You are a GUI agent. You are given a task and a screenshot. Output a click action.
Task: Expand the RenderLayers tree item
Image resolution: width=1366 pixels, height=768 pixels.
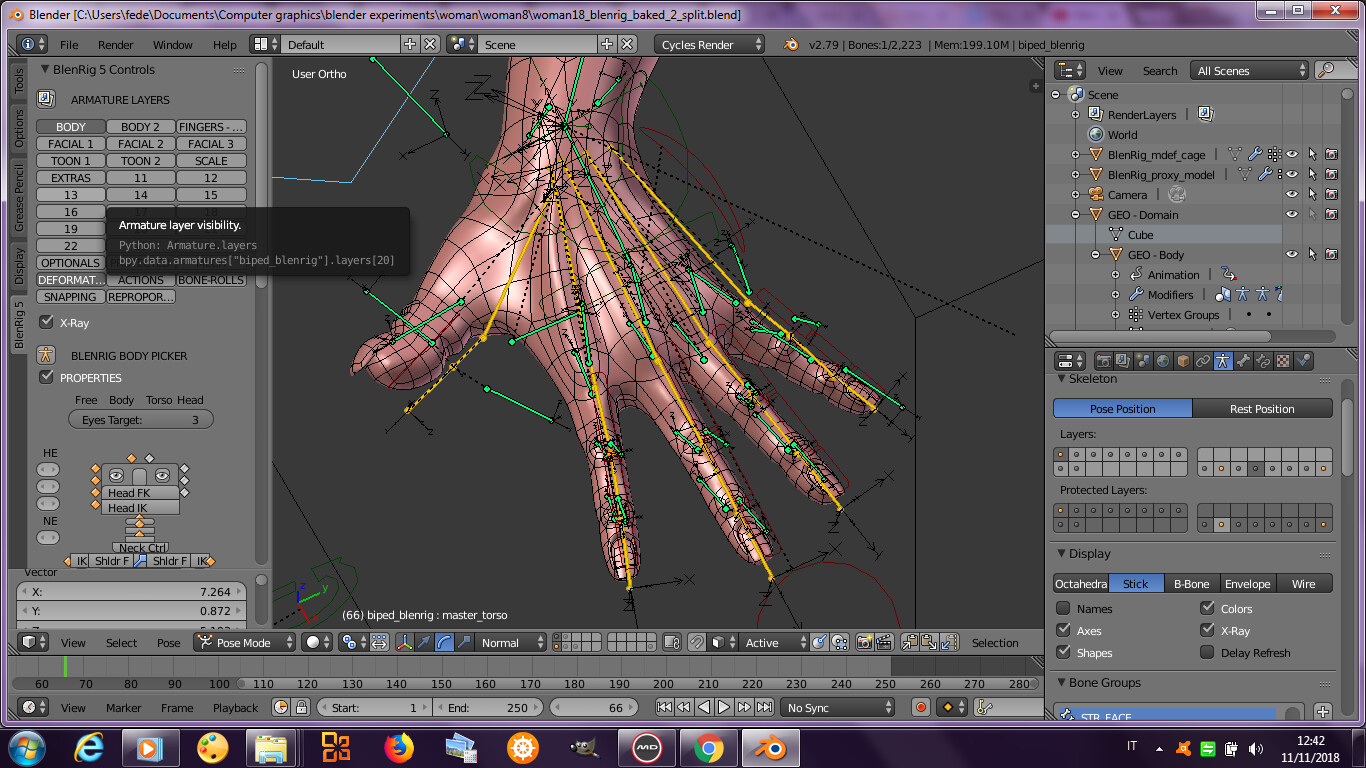click(1076, 114)
